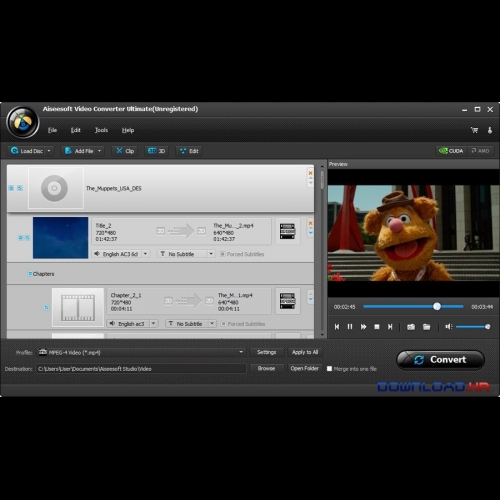Skip to next item in preview
Viewport: 500px width, 500px height.
tap(390, 327)
